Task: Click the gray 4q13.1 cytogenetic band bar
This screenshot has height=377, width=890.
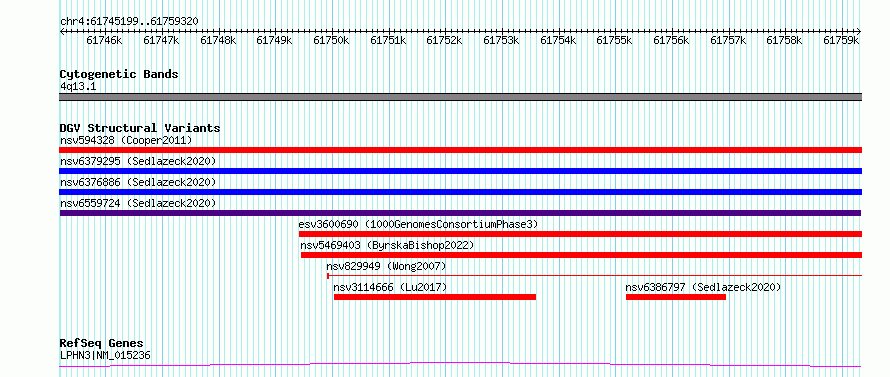Action: [460, 97]
